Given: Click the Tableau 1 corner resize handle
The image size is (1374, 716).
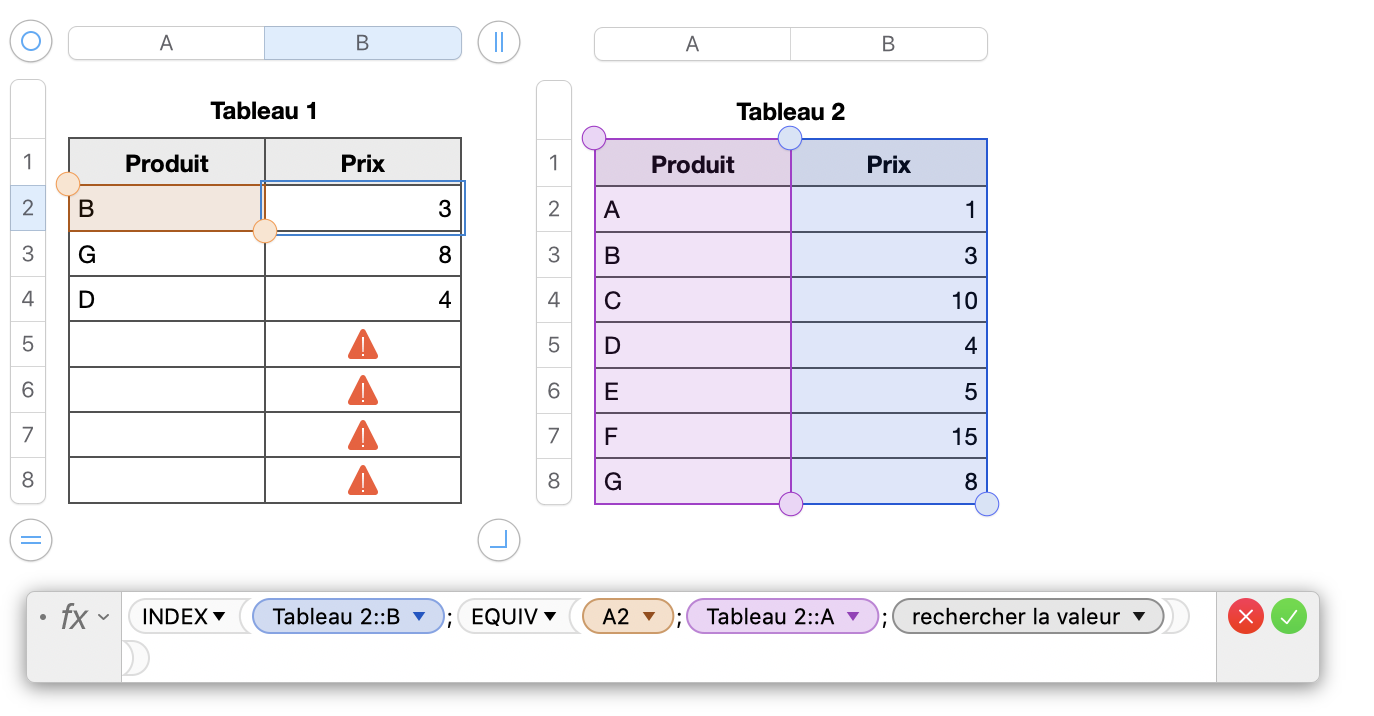Looking at the screenshot, I should point(499,540).
